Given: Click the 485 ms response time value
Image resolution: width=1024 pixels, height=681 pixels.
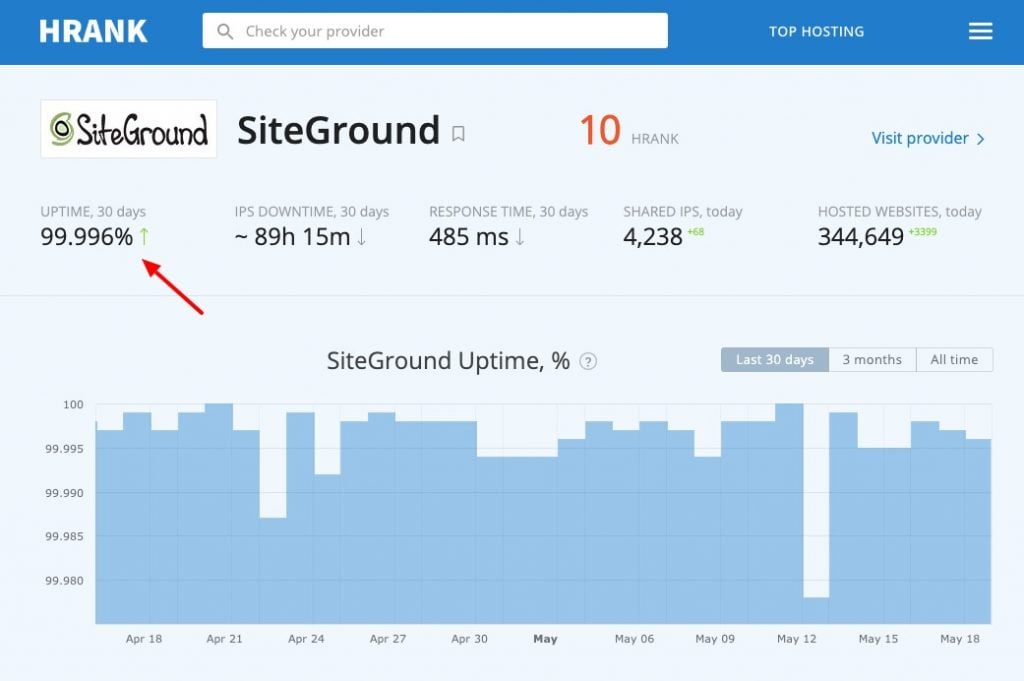Looking at the screenshot, I should tap(469, 236).
